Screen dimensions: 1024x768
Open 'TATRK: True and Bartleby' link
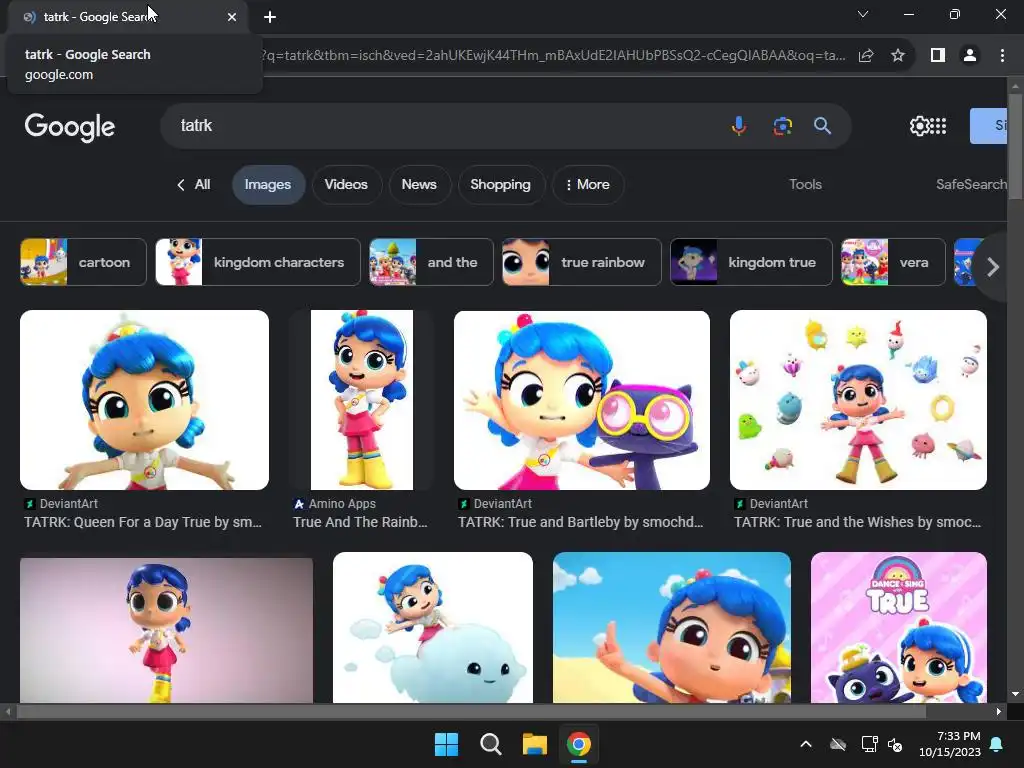pyautogui.click(x=581, y=522)
